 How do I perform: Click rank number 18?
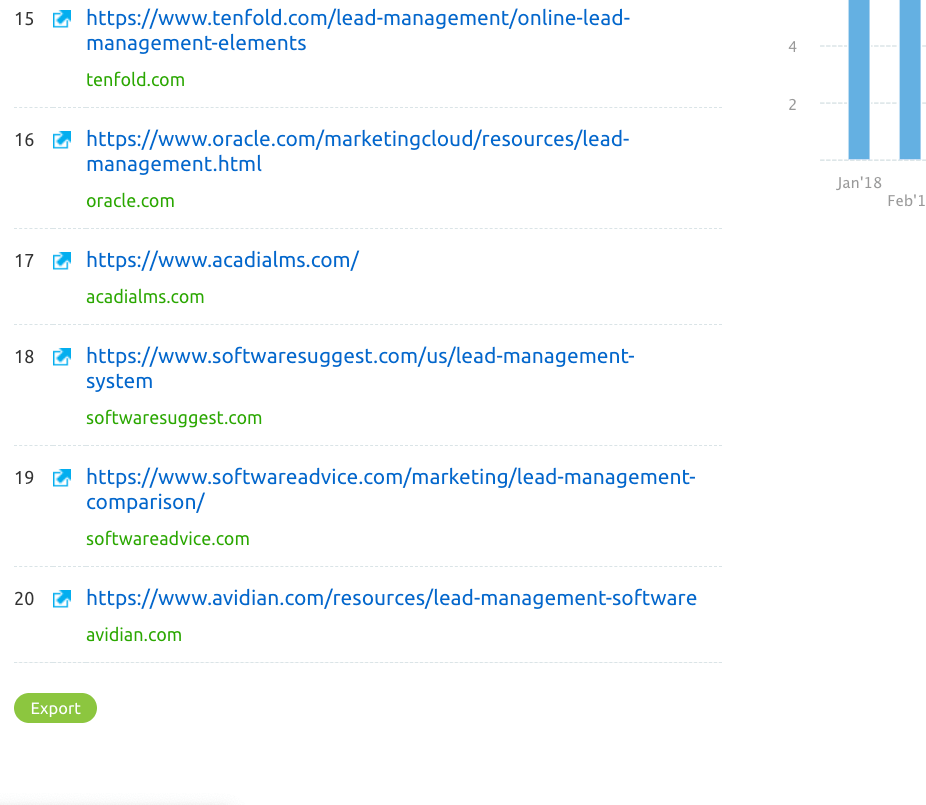point(24,357)
